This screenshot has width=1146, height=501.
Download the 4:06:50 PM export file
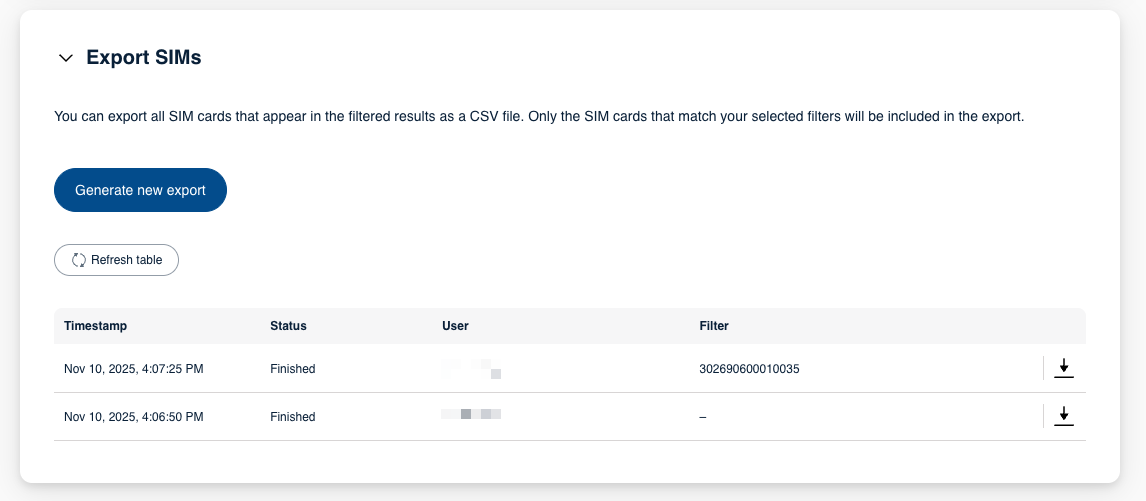pyautogui.click(x=1064, y=416)
